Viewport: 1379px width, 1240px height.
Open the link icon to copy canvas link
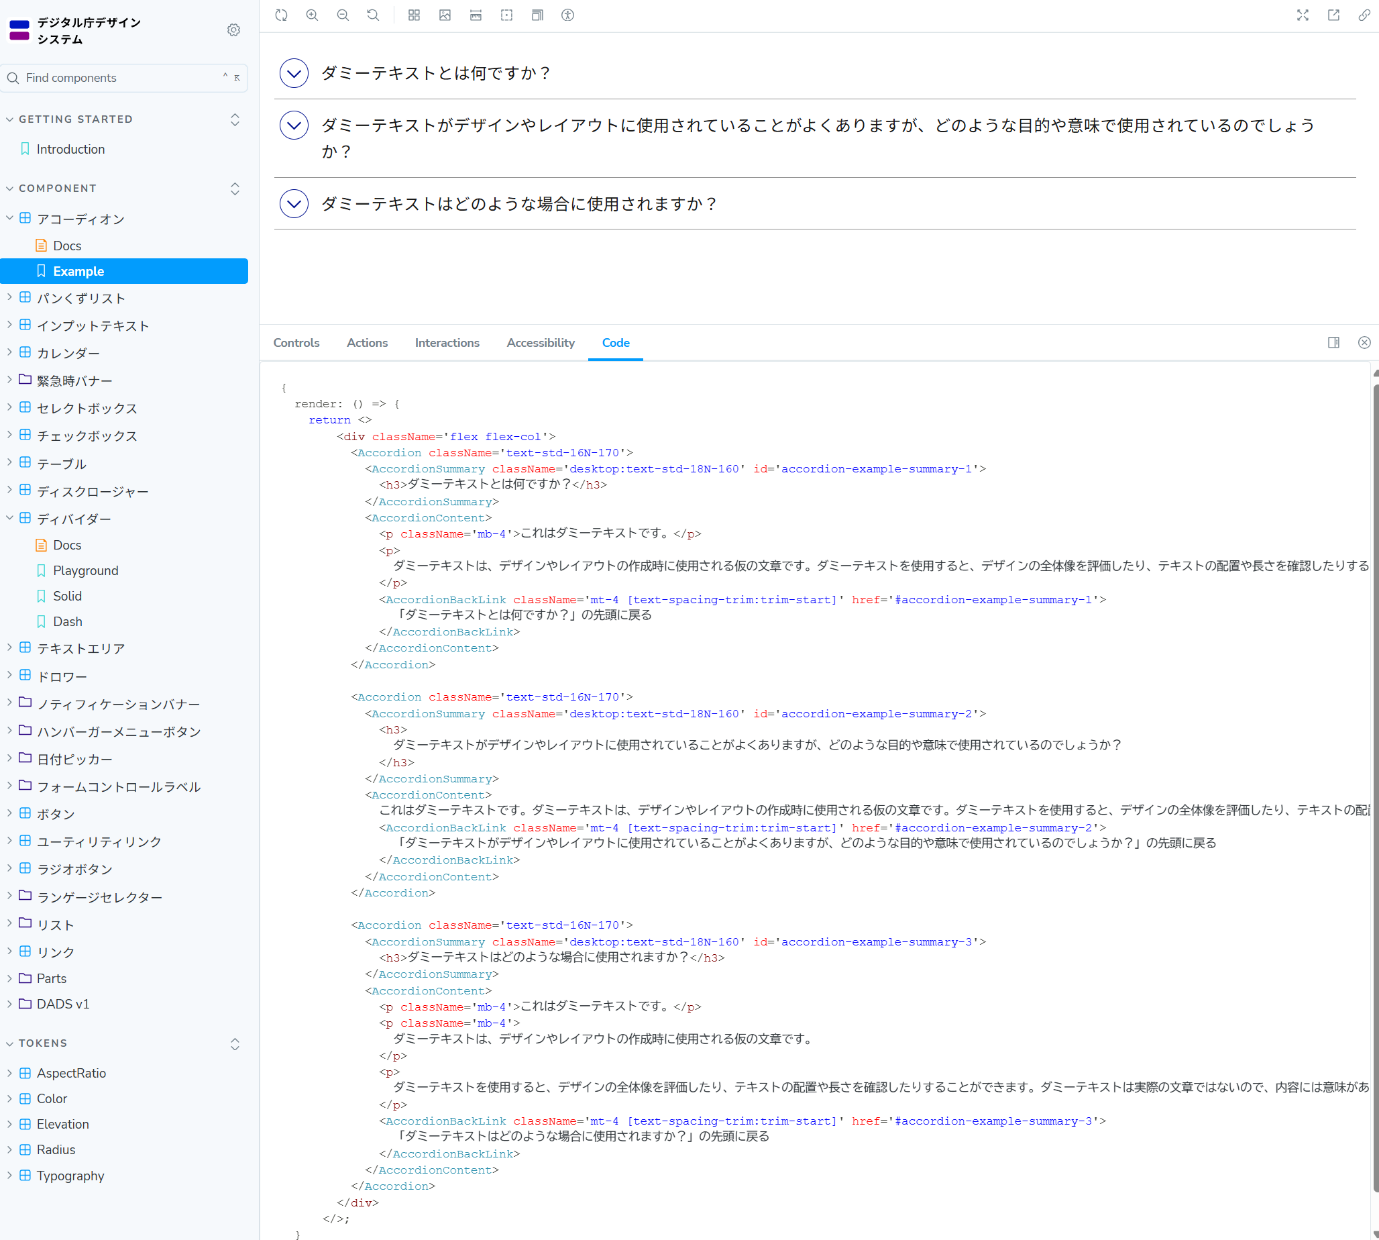(1364, 15)
